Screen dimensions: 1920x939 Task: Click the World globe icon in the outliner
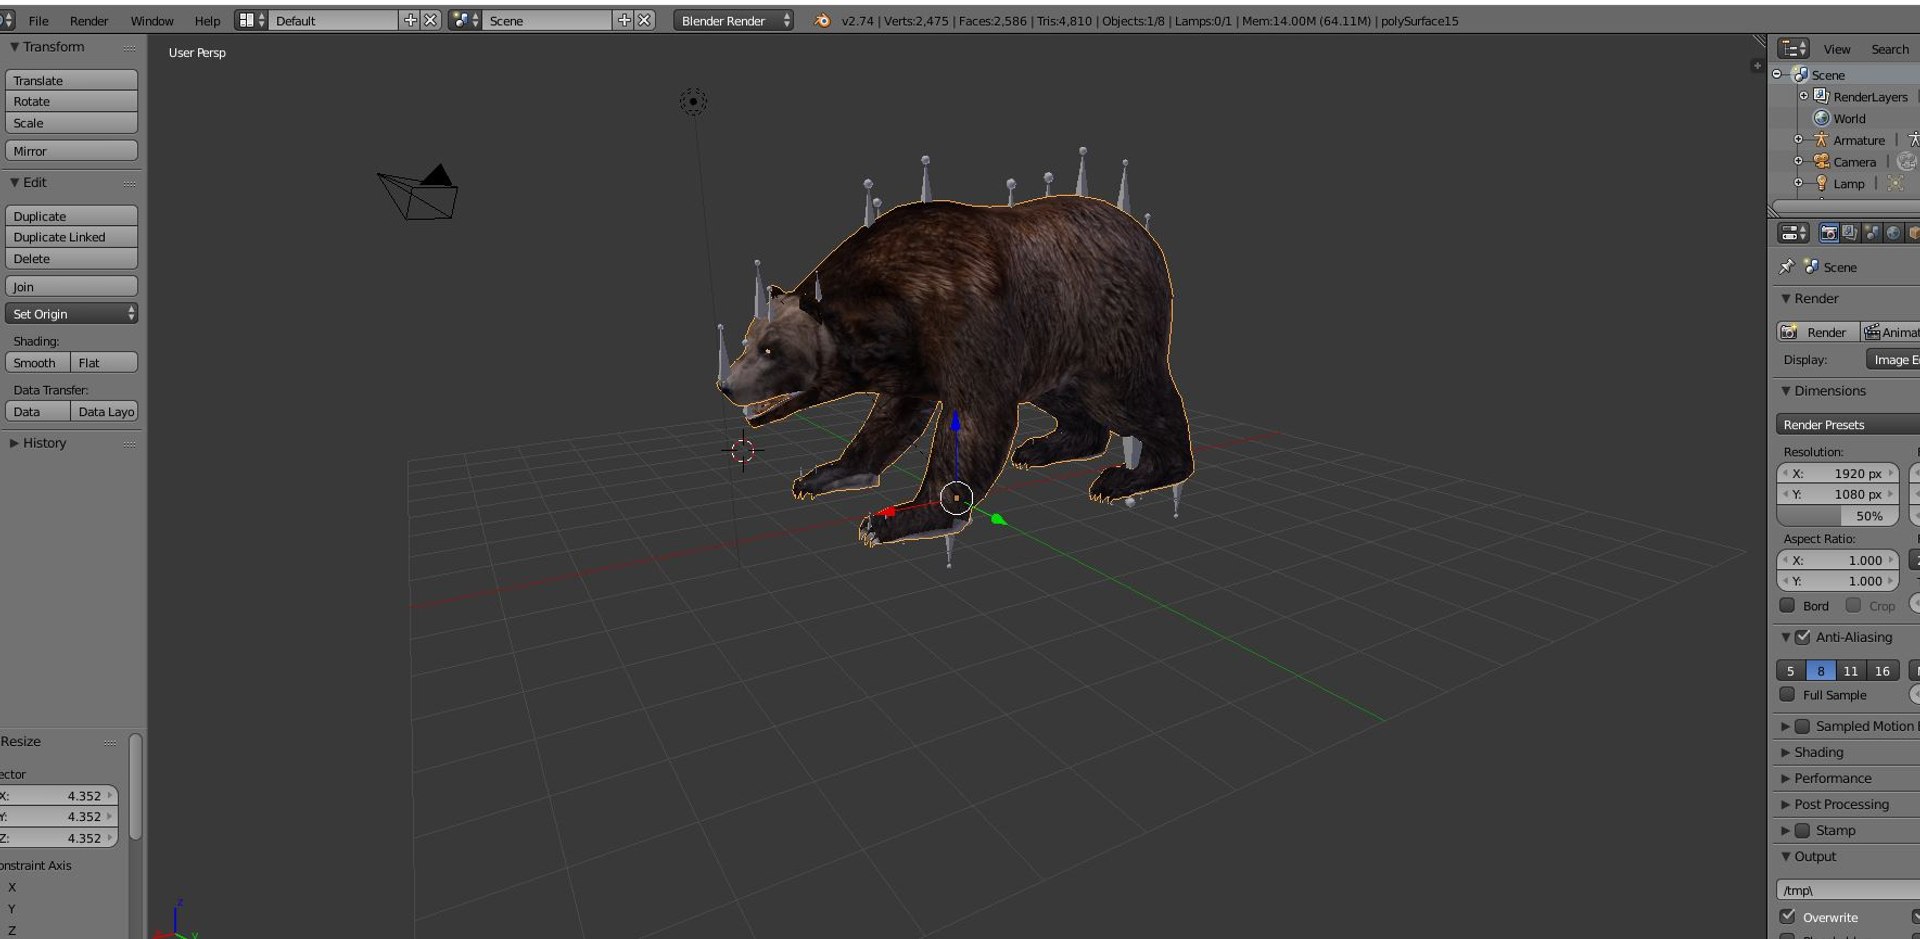point(1822,118)
